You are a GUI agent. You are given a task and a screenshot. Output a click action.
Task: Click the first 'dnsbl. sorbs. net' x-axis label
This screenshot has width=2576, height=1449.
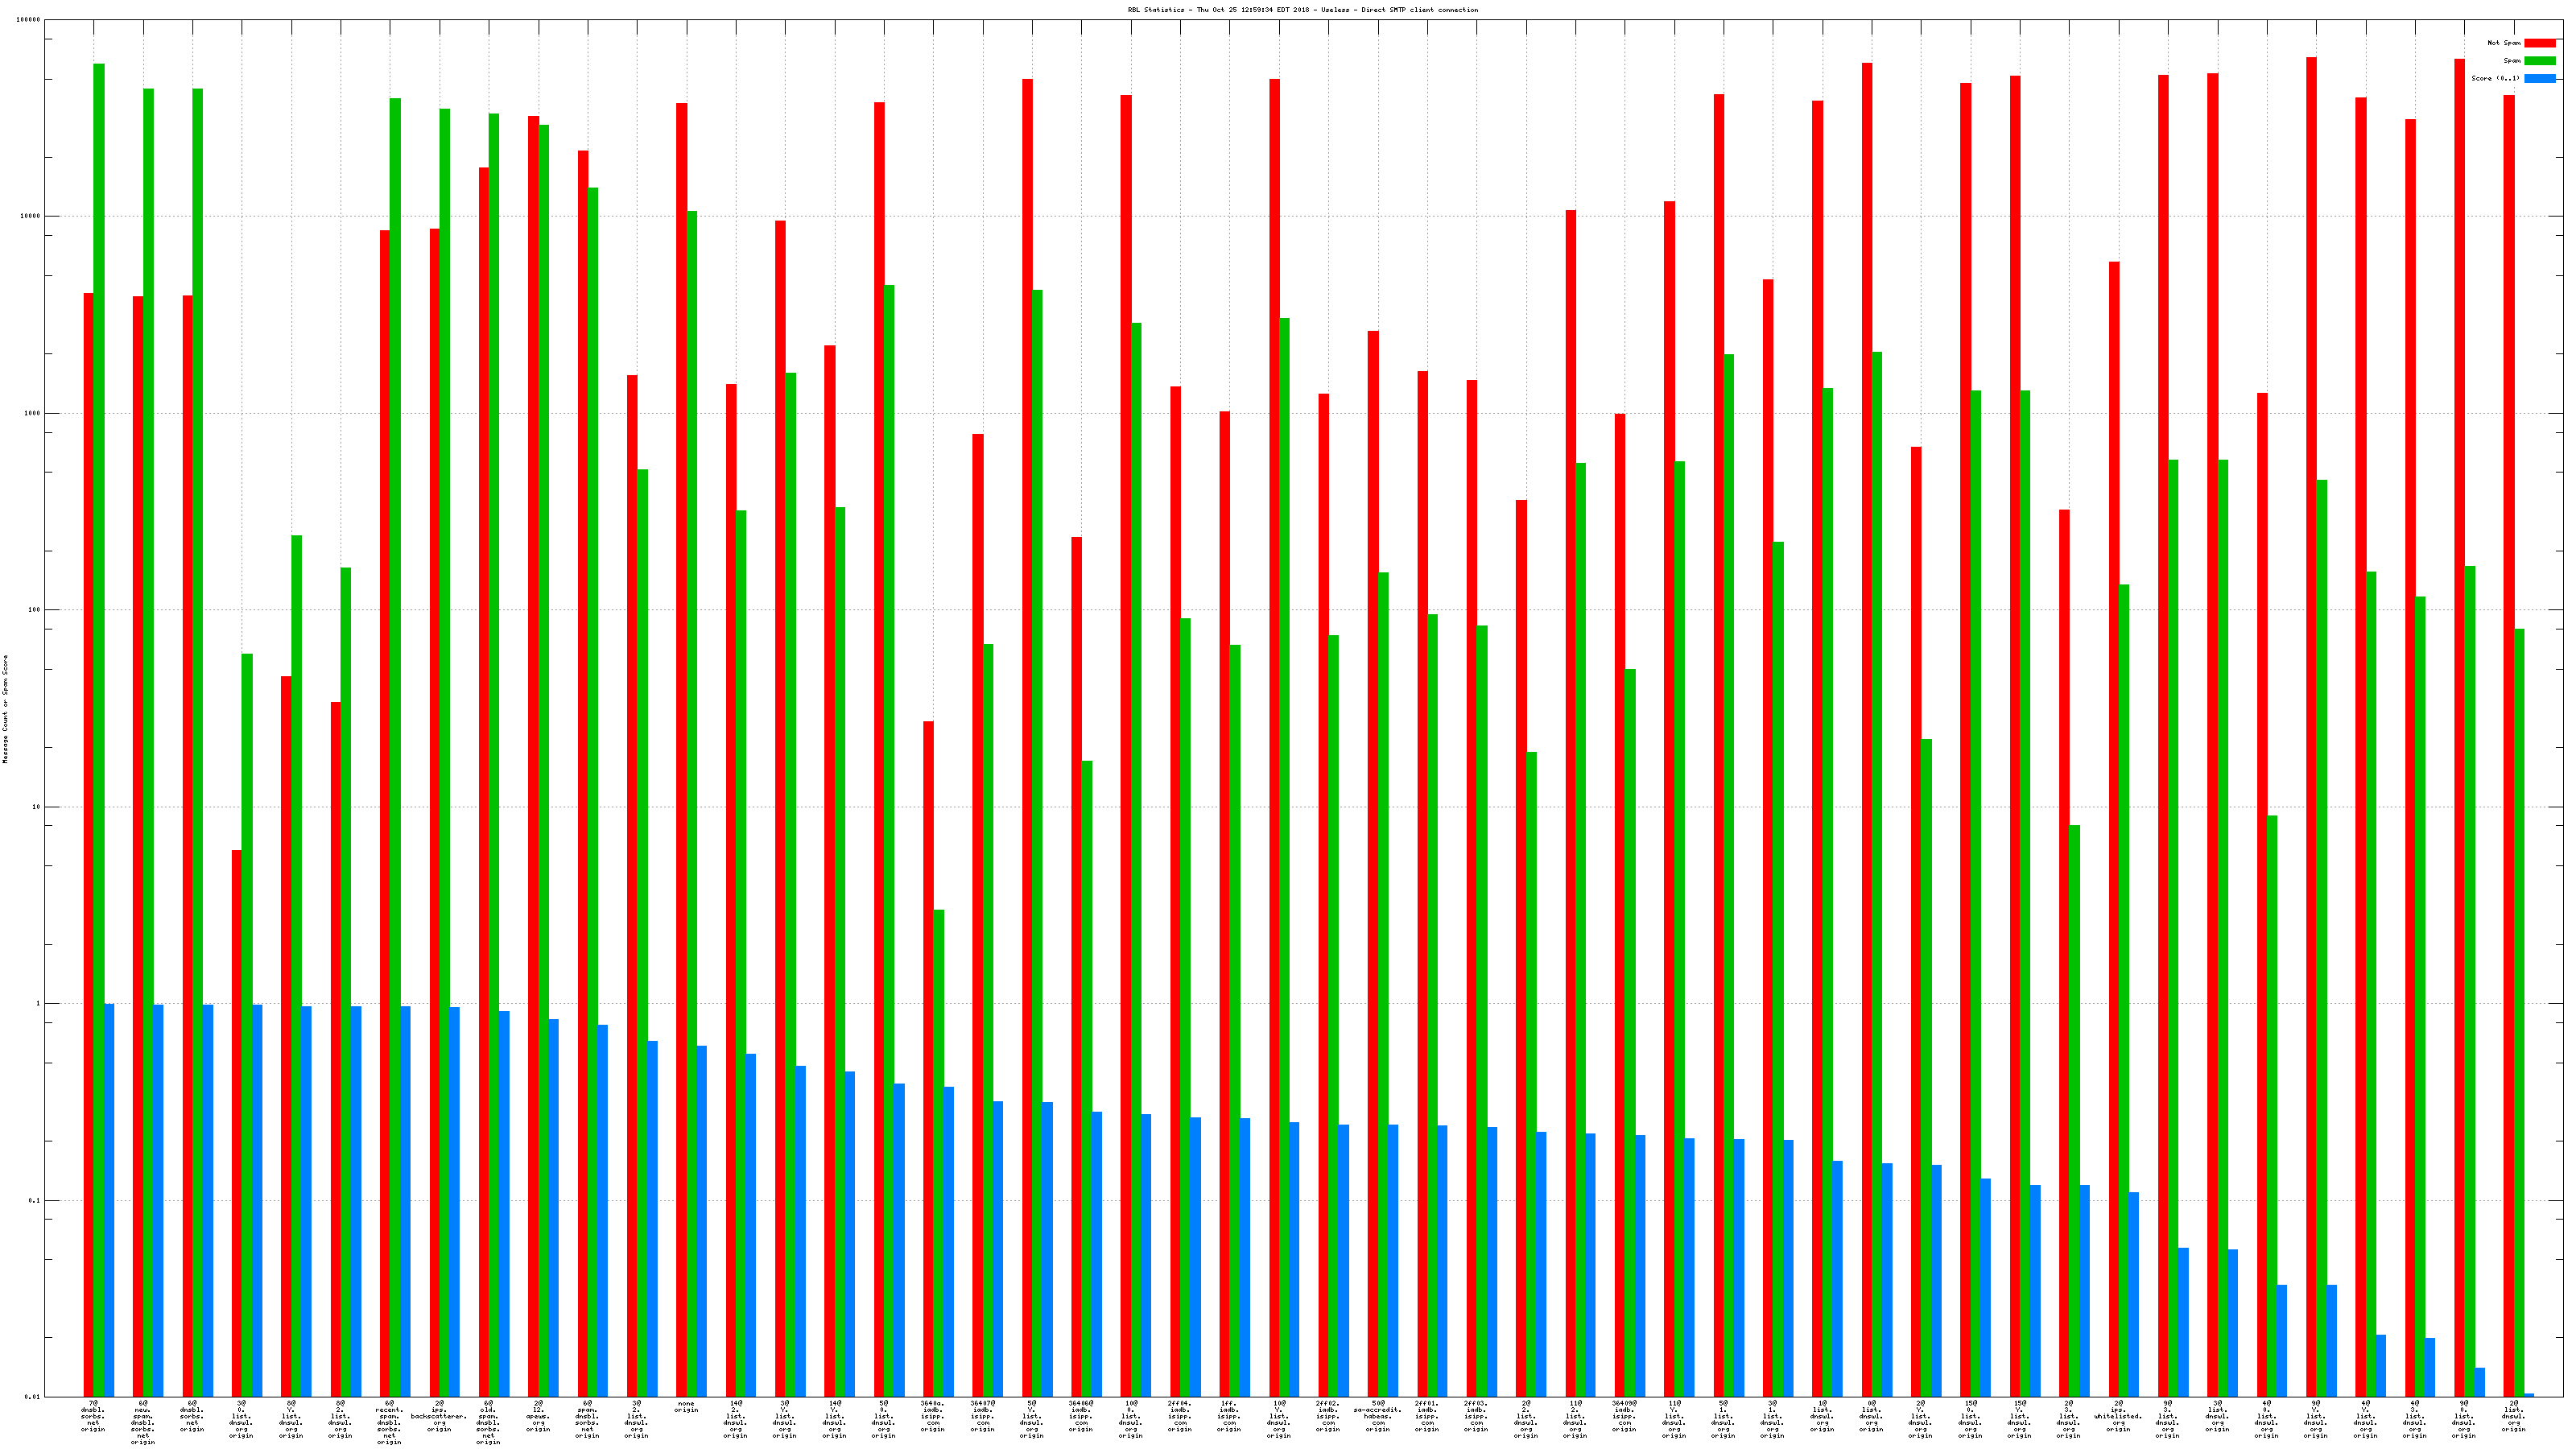[x=93, y=1416]
